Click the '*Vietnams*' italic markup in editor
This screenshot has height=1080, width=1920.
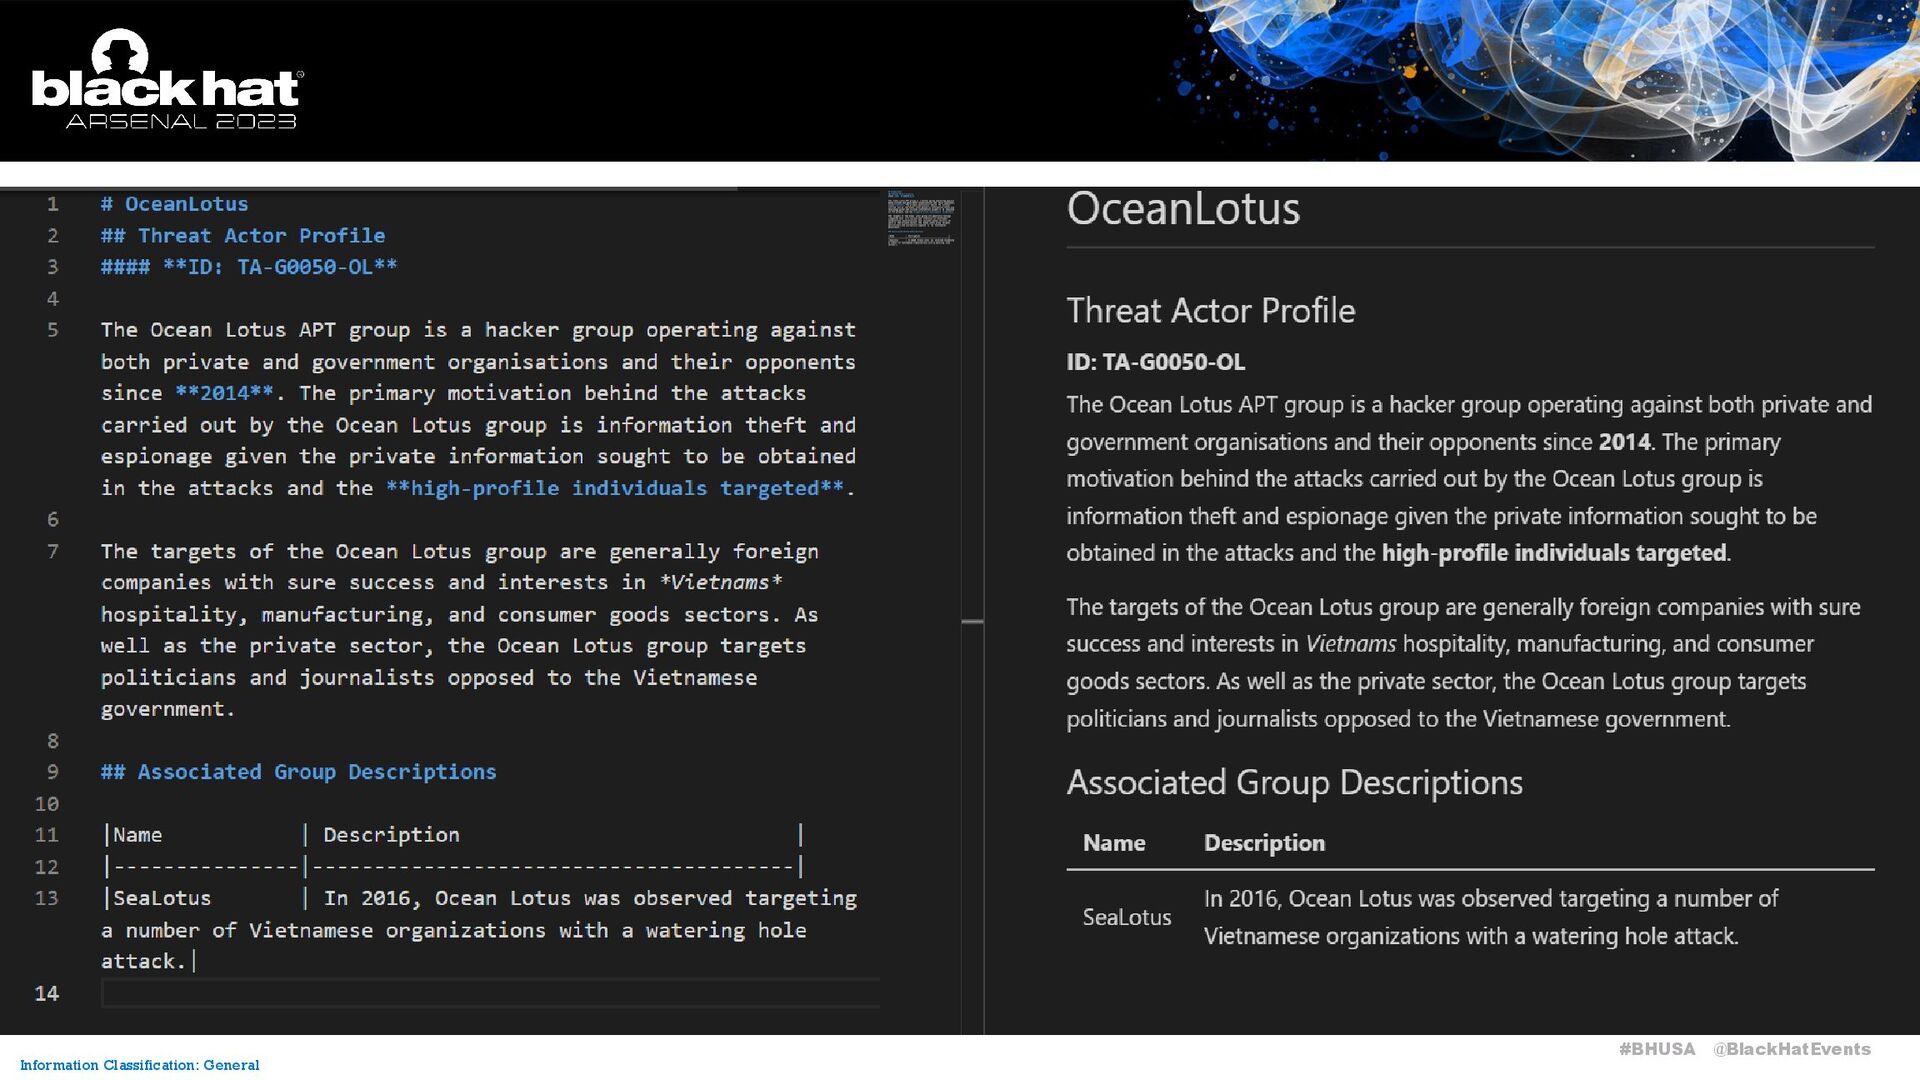tap(720, 582)
